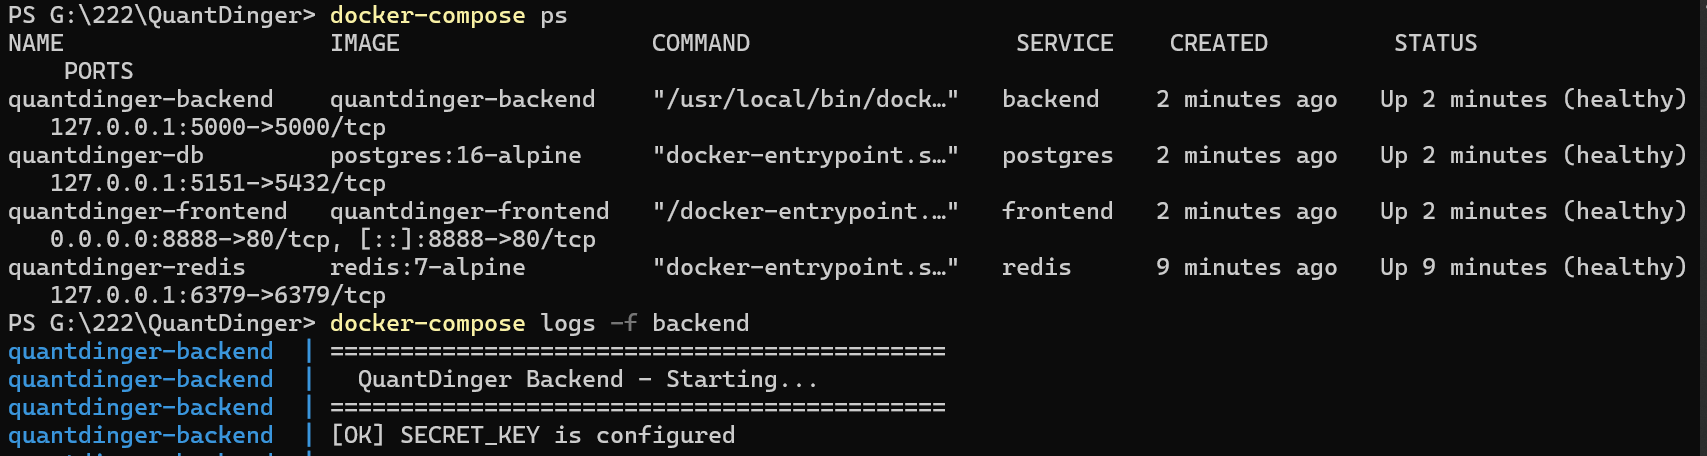This screenshot has height=456, width=1707.
Task: Click the NAME column header
Action: coord(36,44)
